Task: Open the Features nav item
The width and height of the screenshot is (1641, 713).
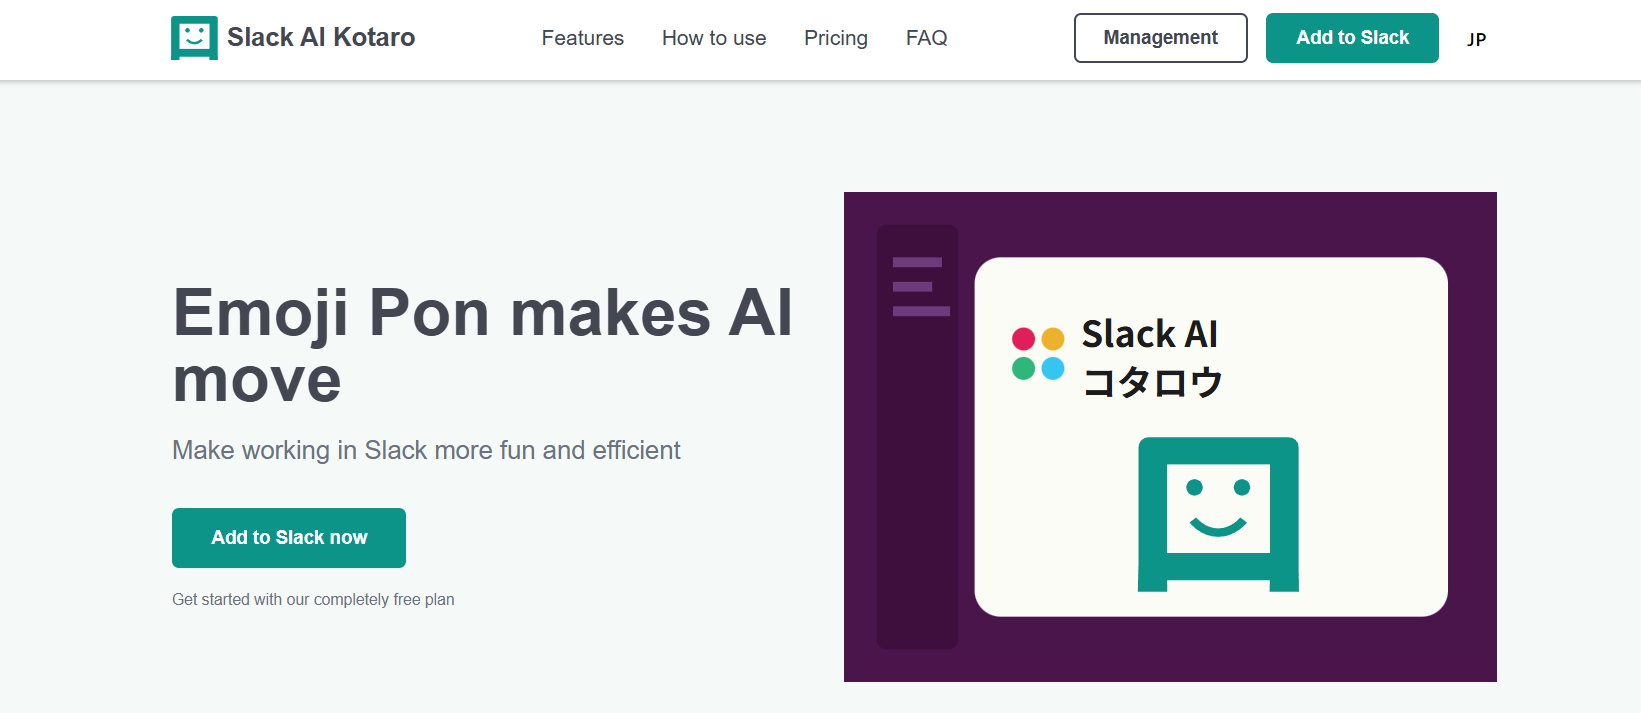Action: click(x=583, y=38)
